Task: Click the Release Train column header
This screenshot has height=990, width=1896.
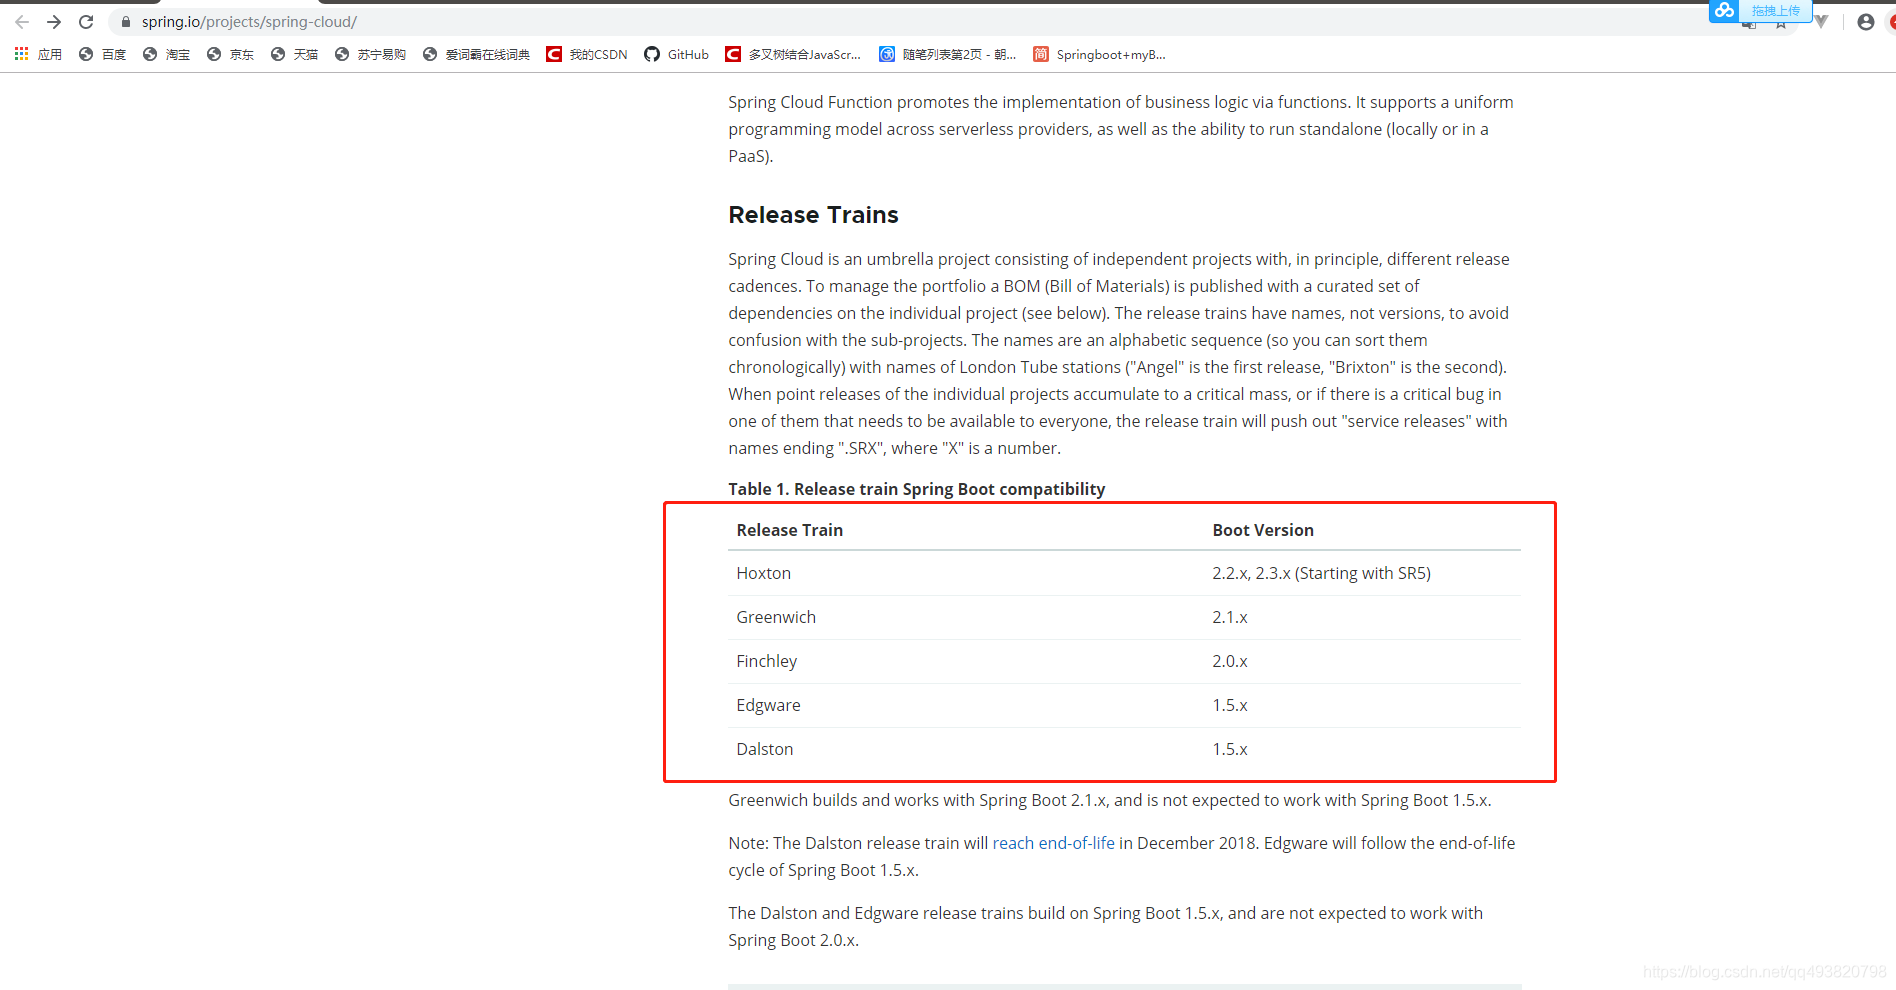Action: point(789,530)
